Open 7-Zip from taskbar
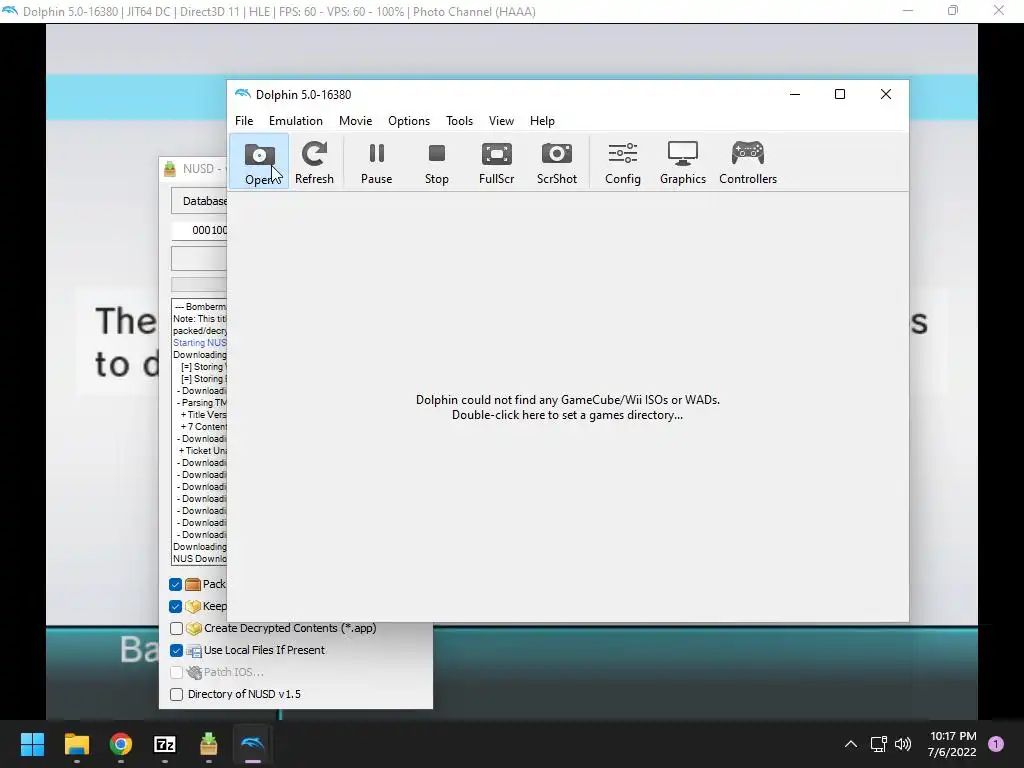1024x768 pixels. [x=165, y=744]
